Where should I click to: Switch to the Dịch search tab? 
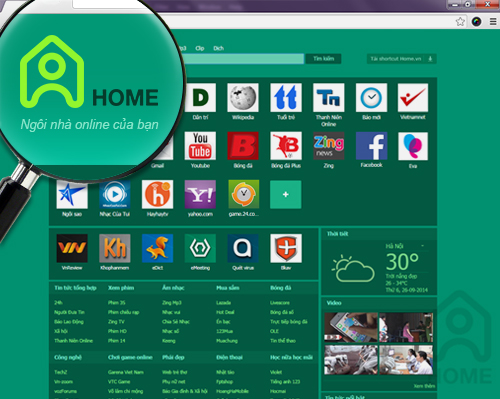pos(218,48)
